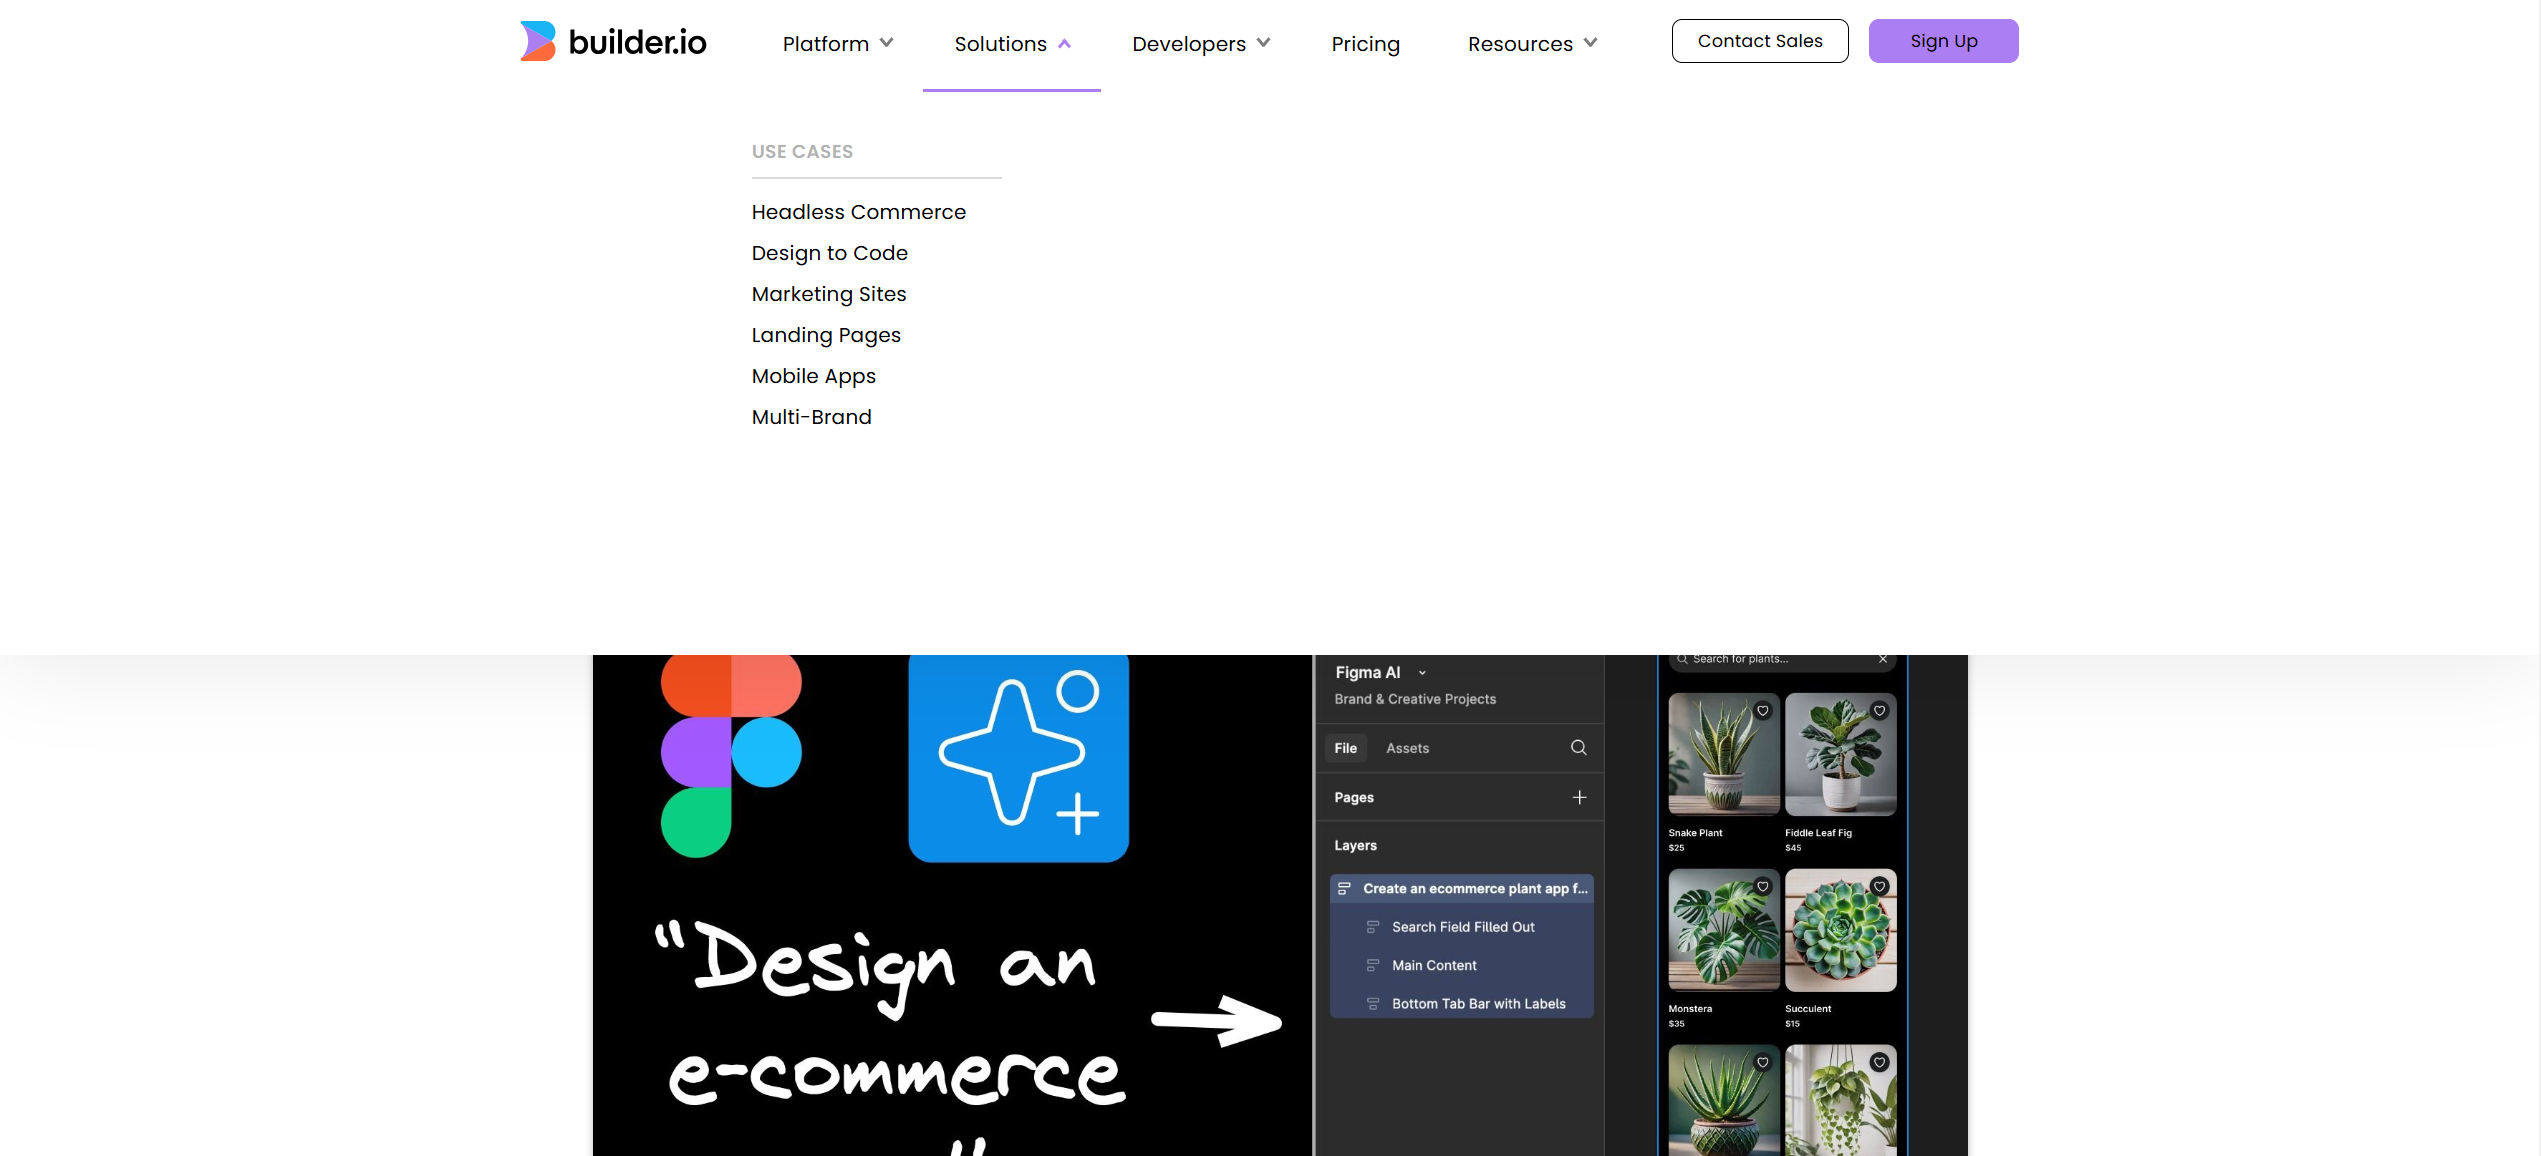Click the Contact Sales button
Image resolution: width=2541 pixels, height=1156 pixels.
(1760, 41)
